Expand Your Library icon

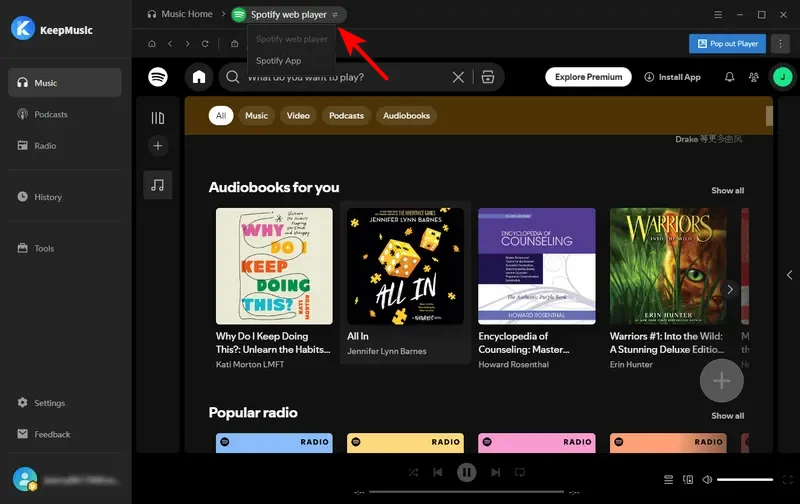[x=158, y=118]
